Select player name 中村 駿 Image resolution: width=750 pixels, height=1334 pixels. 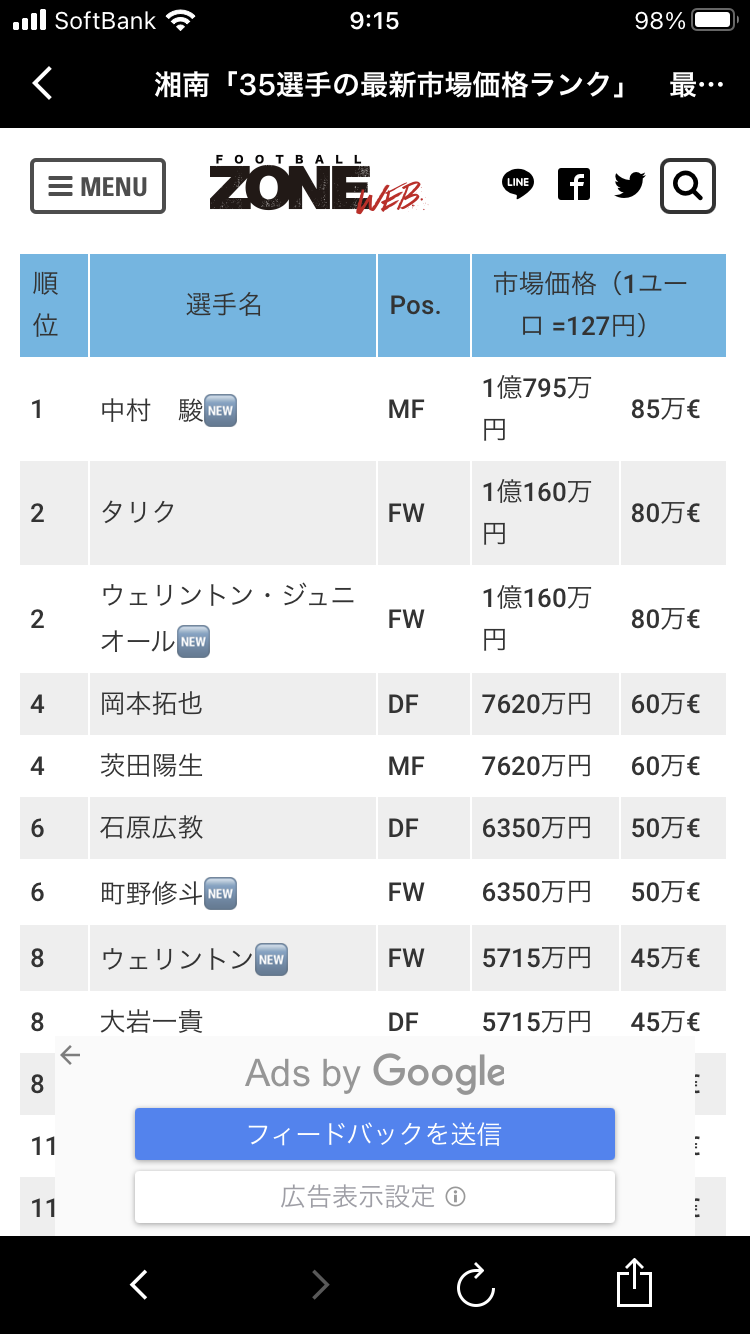152,410
